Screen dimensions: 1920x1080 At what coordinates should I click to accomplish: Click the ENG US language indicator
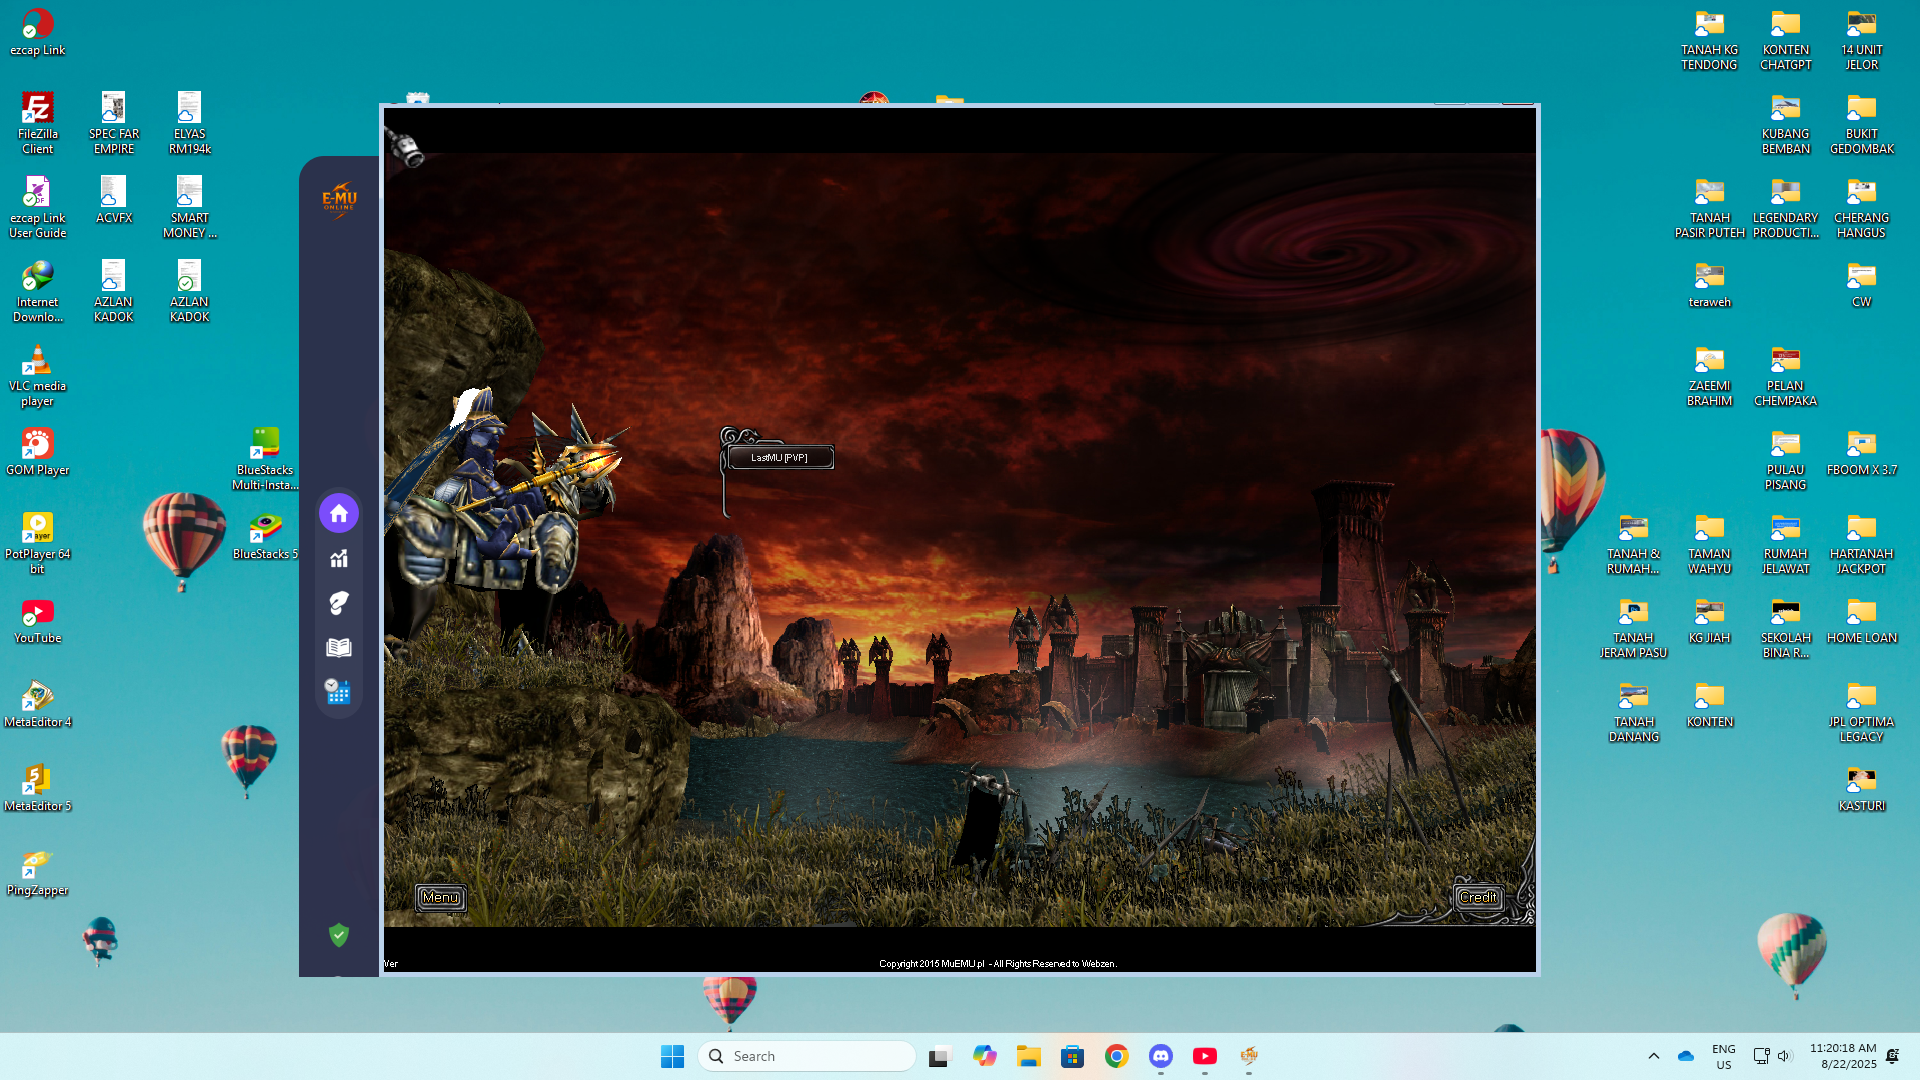[1723, 1056]
